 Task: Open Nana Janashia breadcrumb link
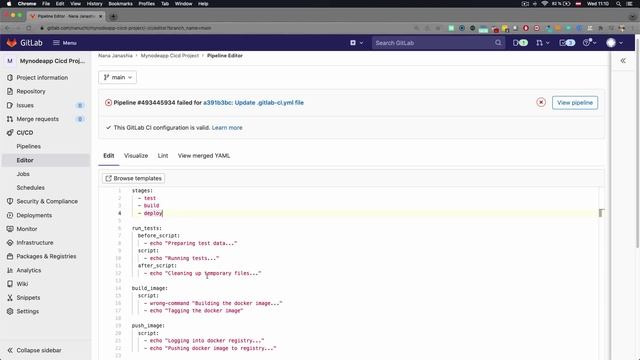click(115, 56)
